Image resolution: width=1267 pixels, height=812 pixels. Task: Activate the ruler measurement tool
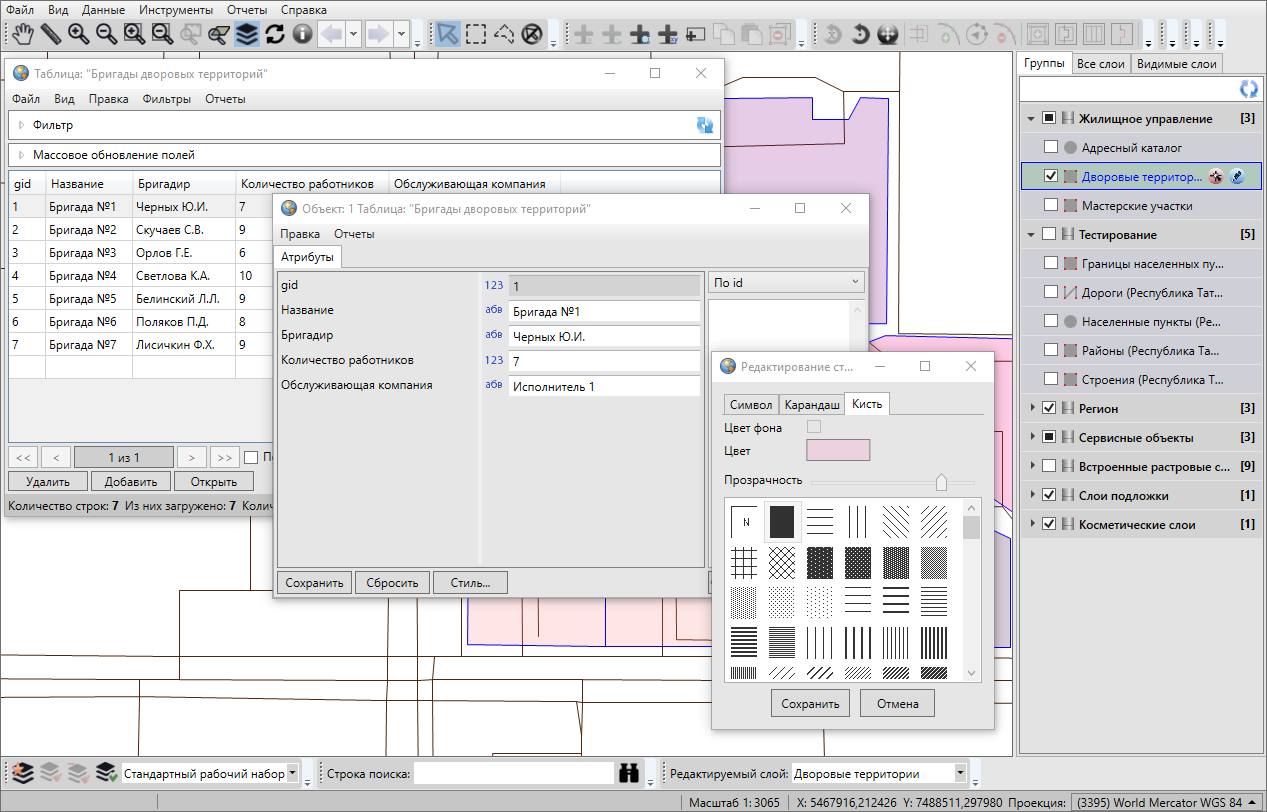pyautogui.click(x=50, y=34)
